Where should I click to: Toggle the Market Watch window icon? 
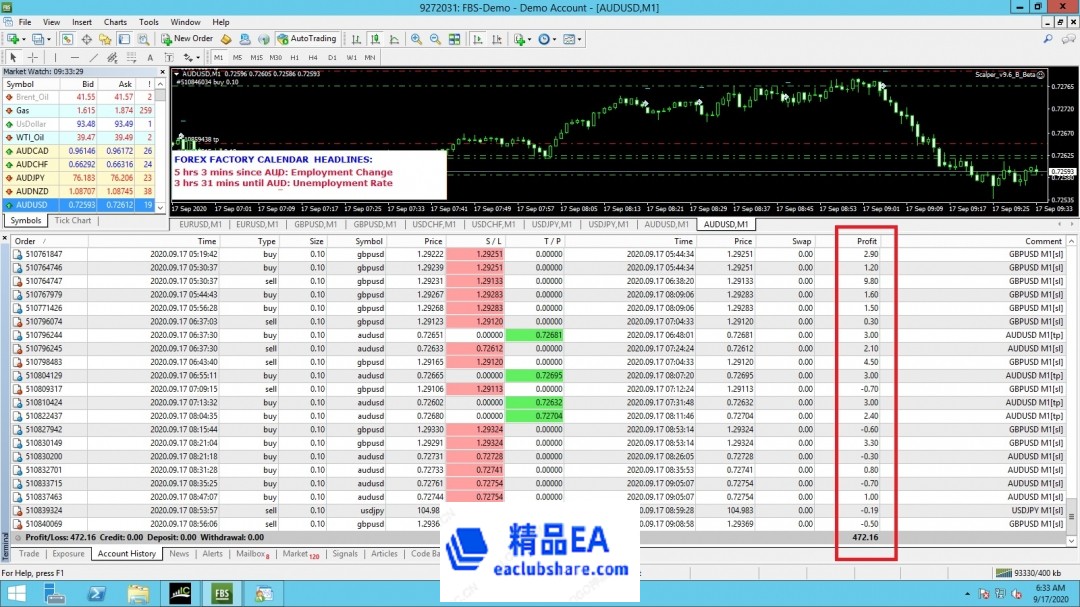point(67,39)
